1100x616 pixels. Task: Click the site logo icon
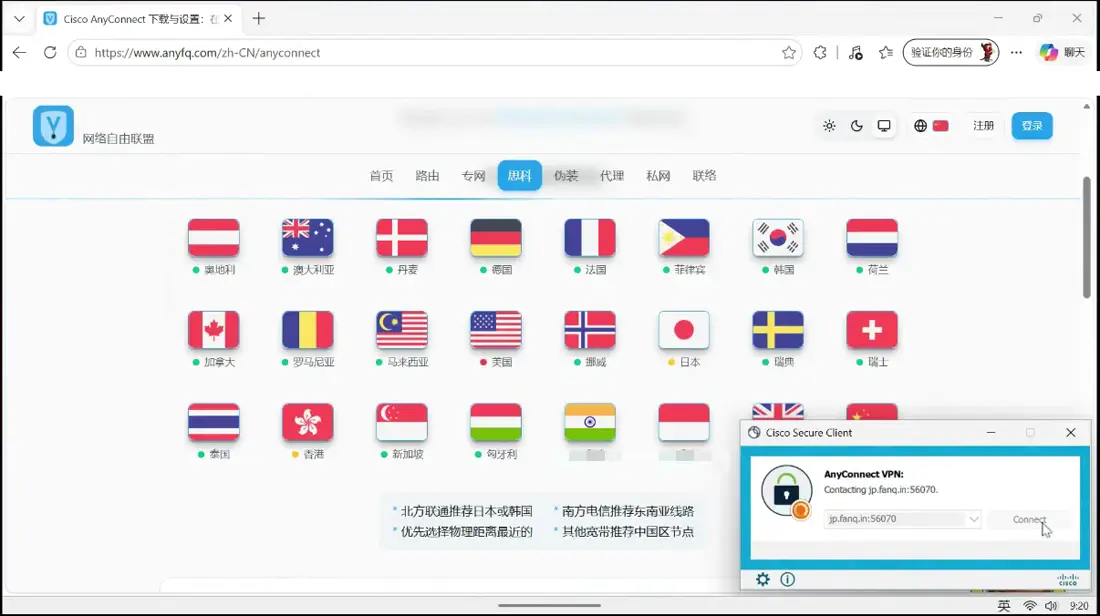(53, 126)
